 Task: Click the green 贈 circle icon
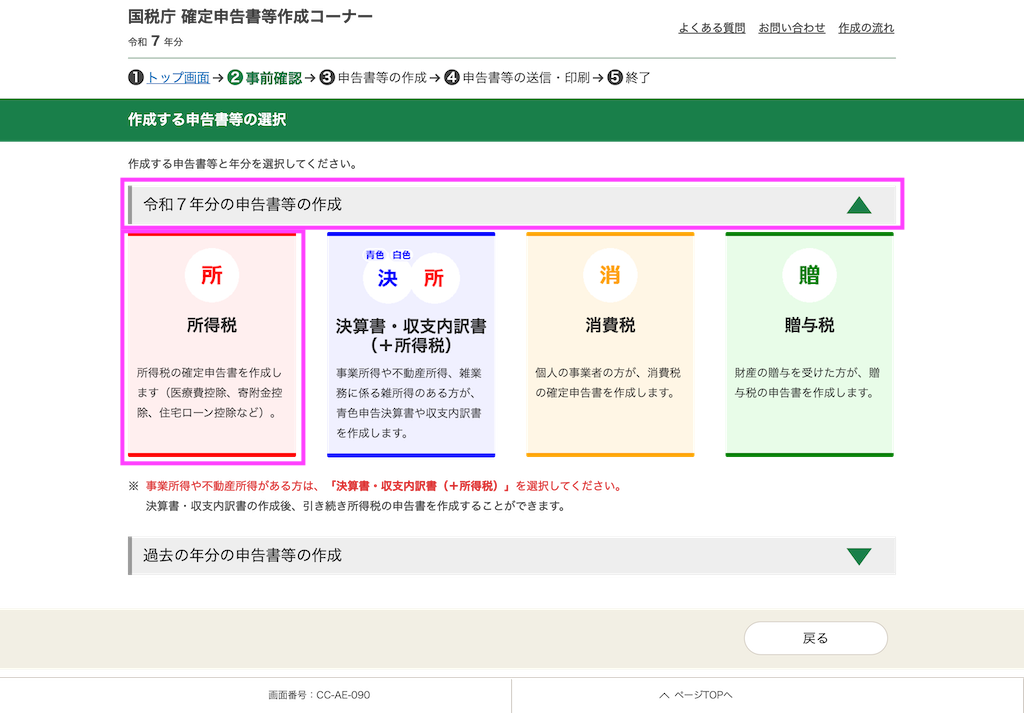pos(809,276)
